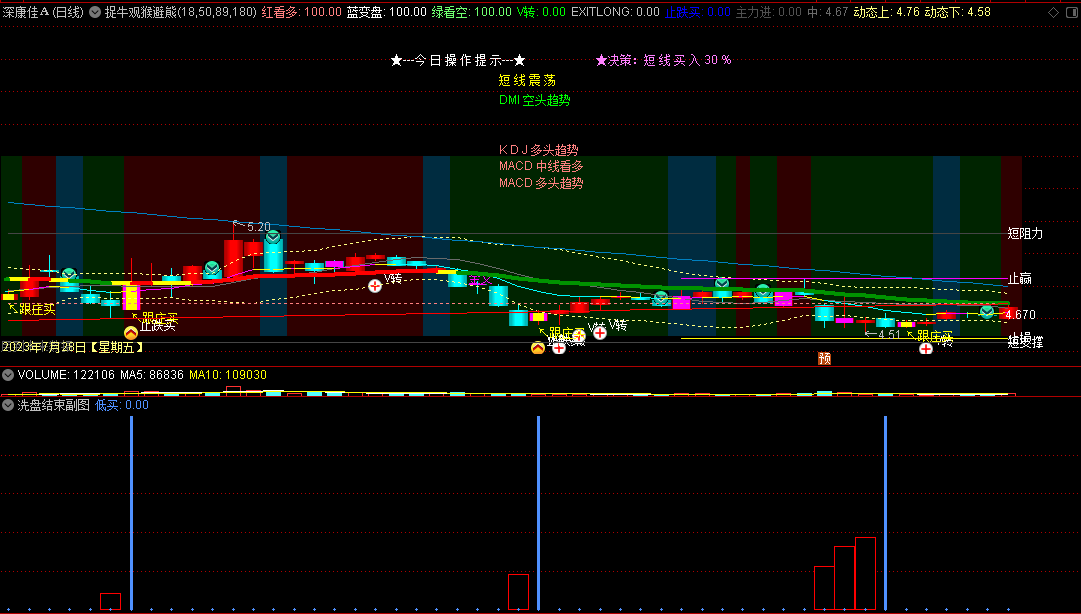Viewport: 1081px width, 614px height.
Task: Click the tall red candle beneath the 5.20 label
Action: [233, 258]
